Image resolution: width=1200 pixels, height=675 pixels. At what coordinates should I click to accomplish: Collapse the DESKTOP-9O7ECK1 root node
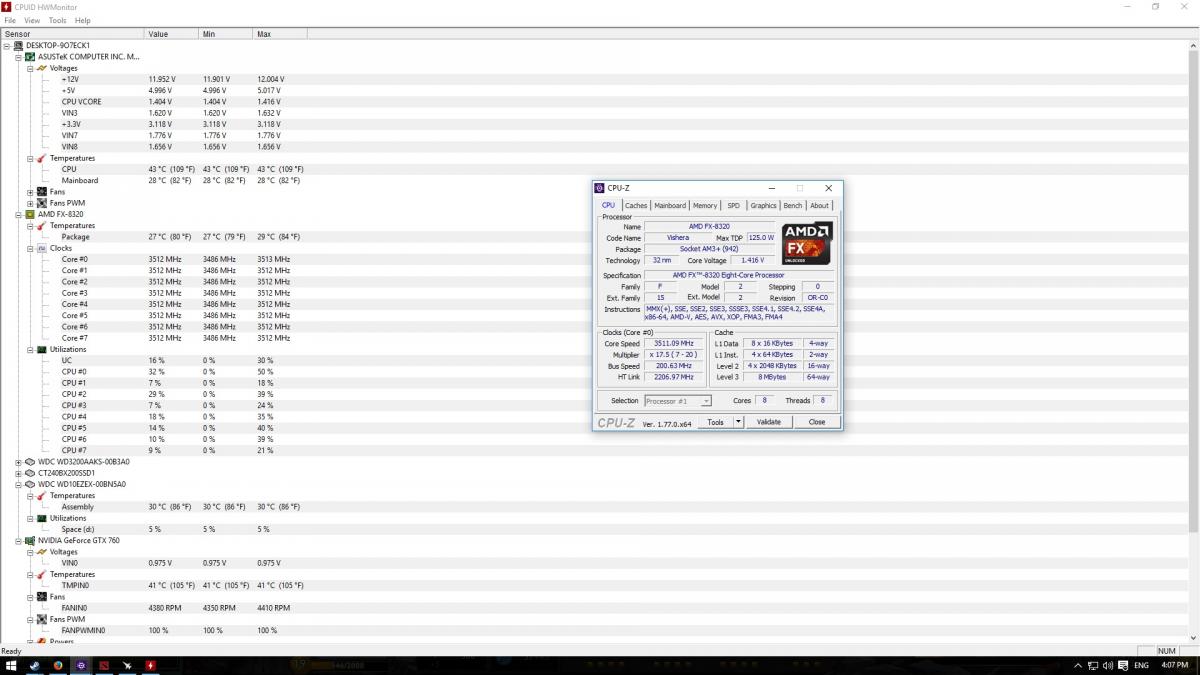[7, 45]
